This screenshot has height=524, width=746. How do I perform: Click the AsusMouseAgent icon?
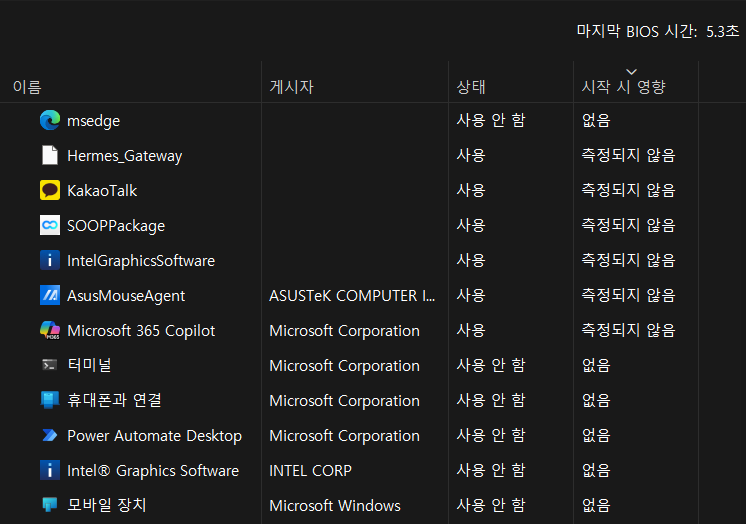pos(50,295)
